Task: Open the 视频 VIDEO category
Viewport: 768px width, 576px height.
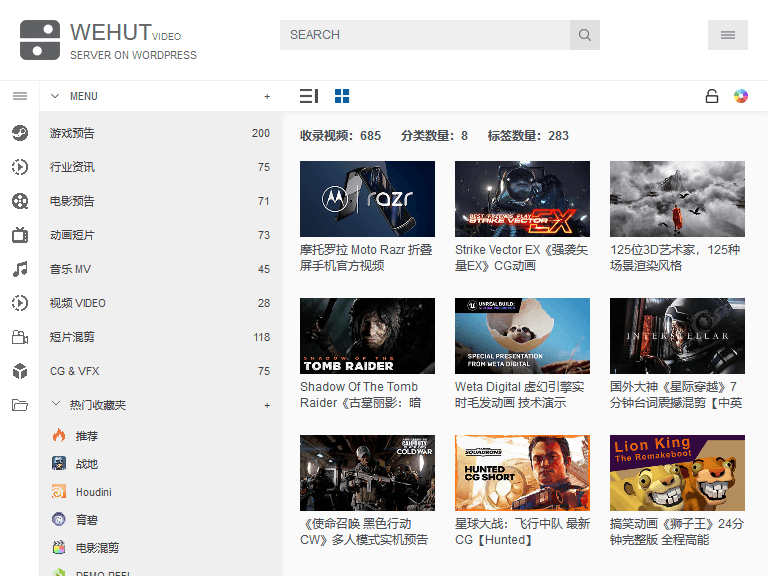Action: click(x=160, y=303)
